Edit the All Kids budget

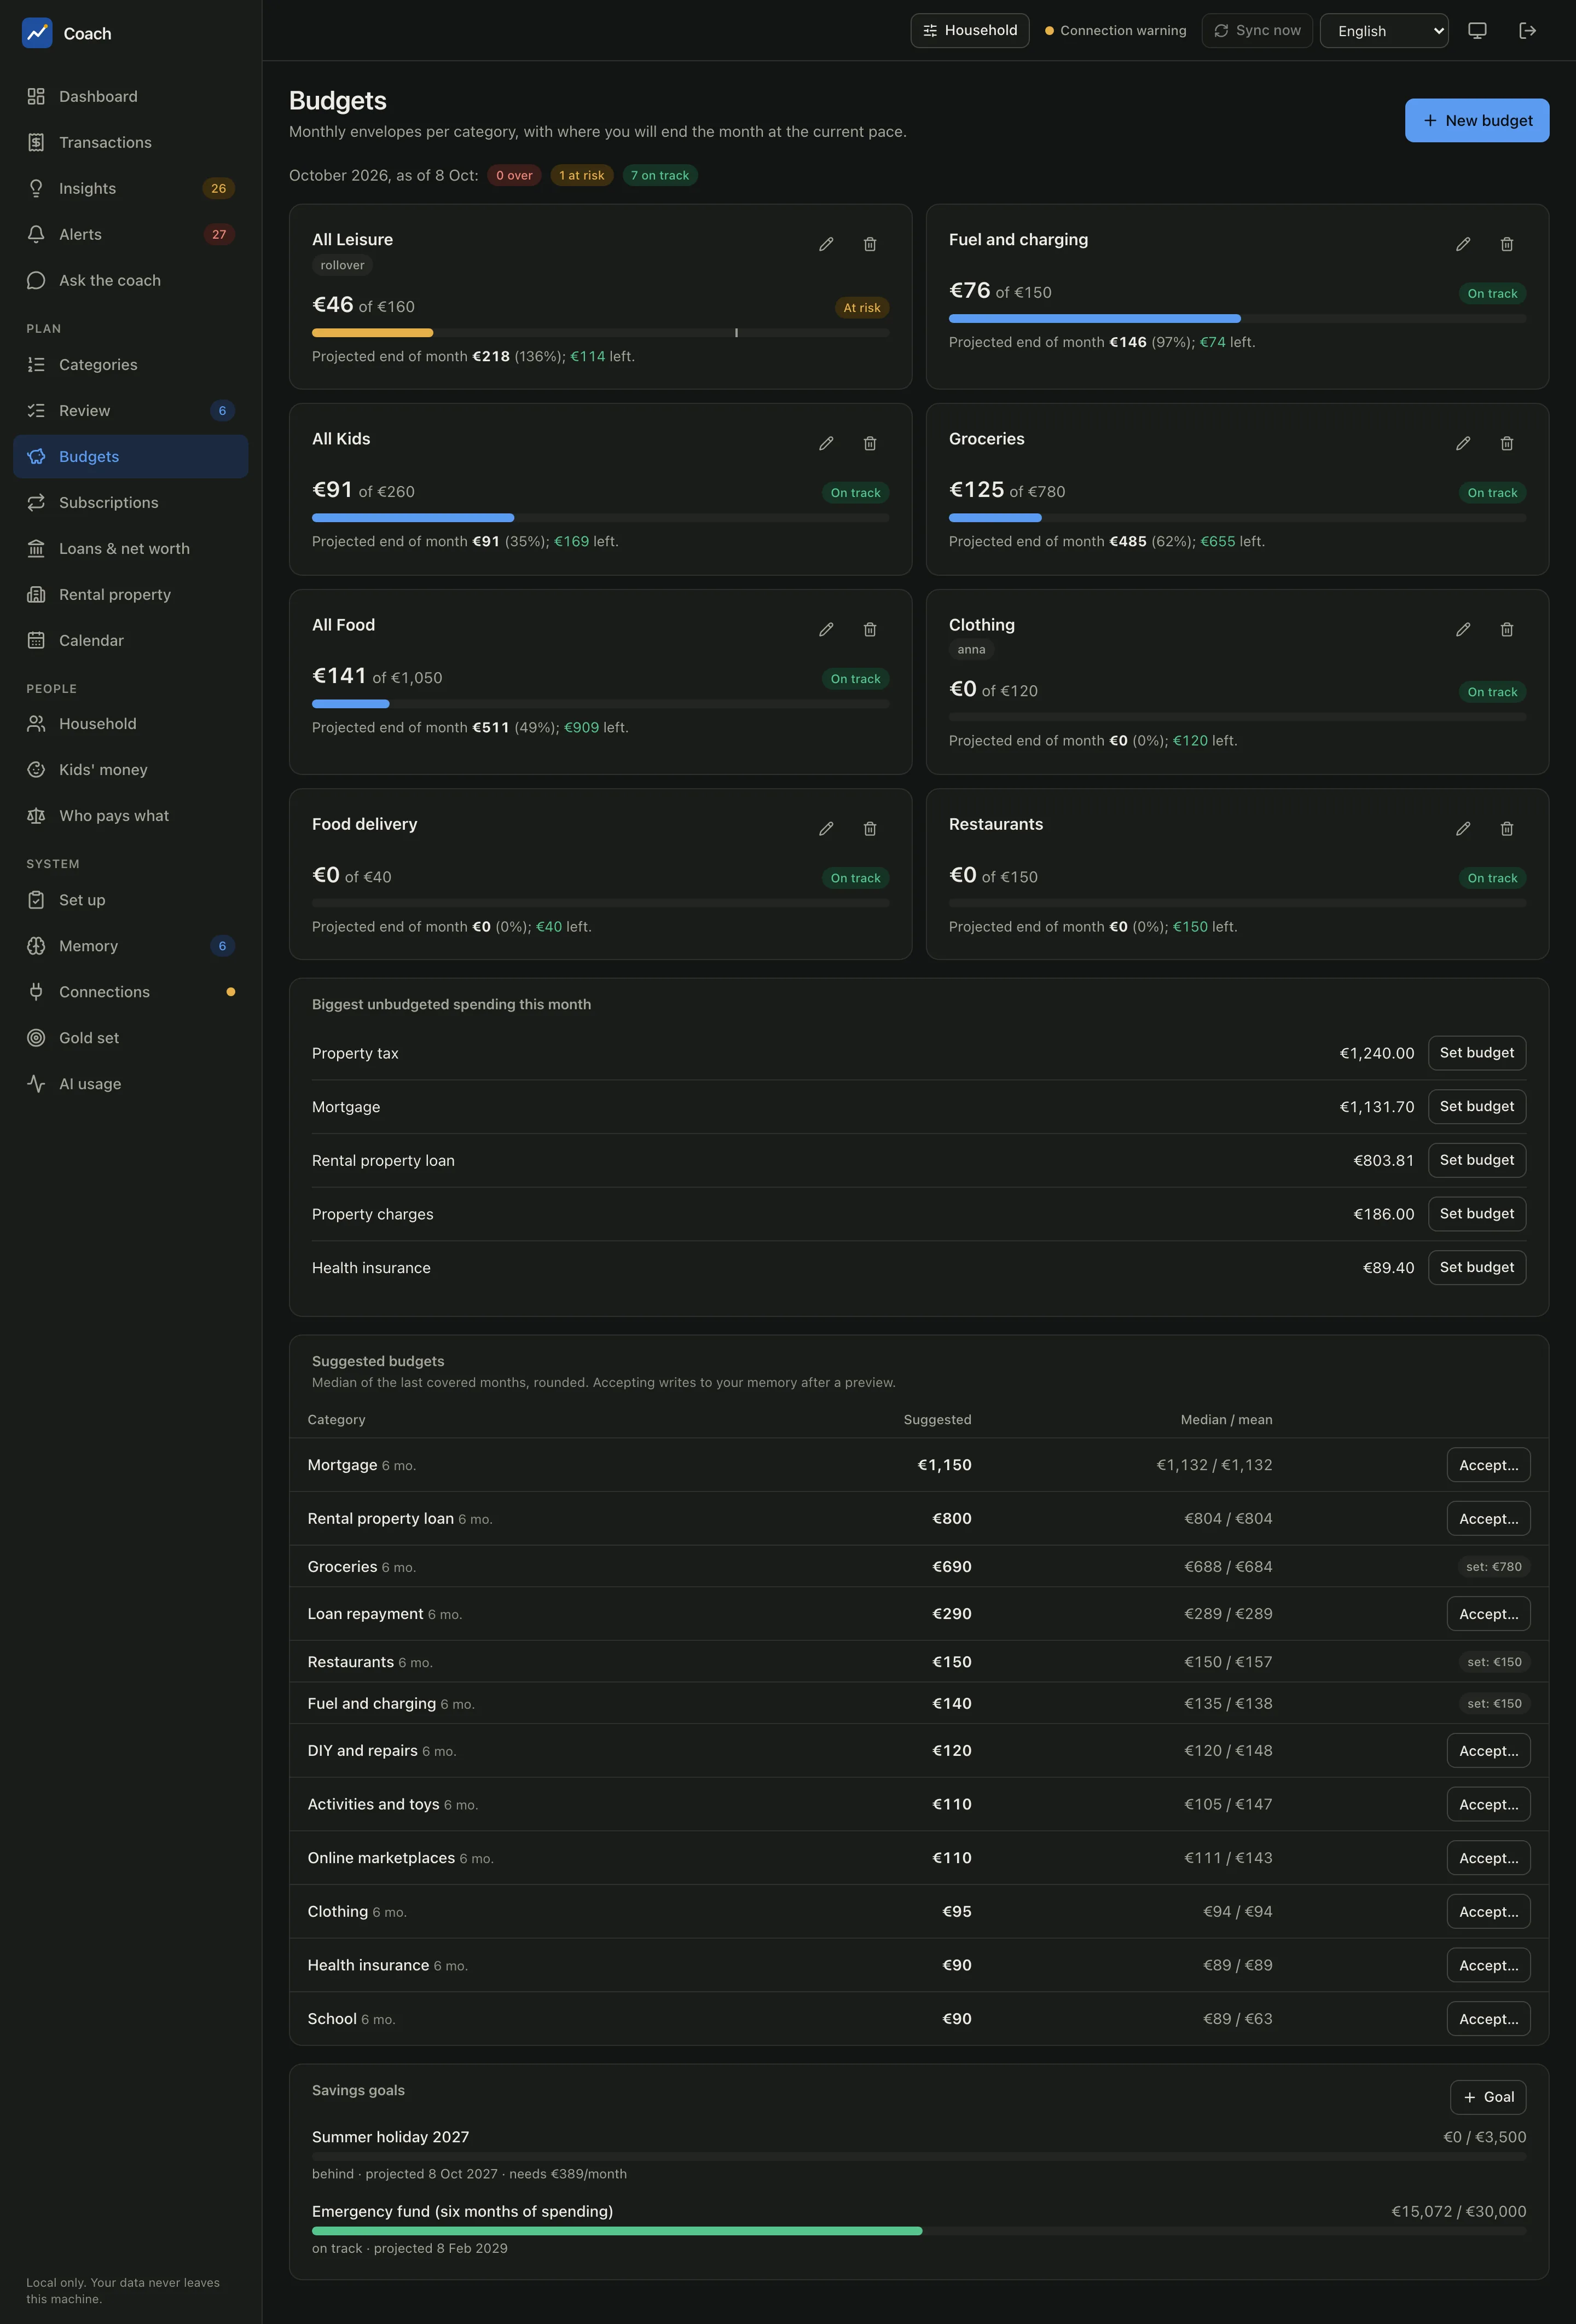click(x=826, y=443)
